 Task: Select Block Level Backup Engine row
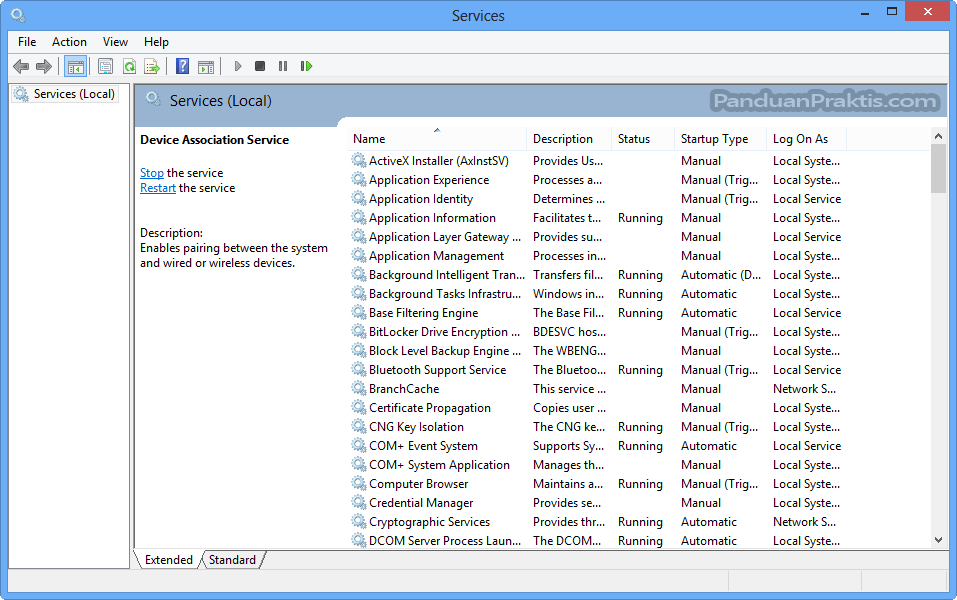tap(596, 350)
